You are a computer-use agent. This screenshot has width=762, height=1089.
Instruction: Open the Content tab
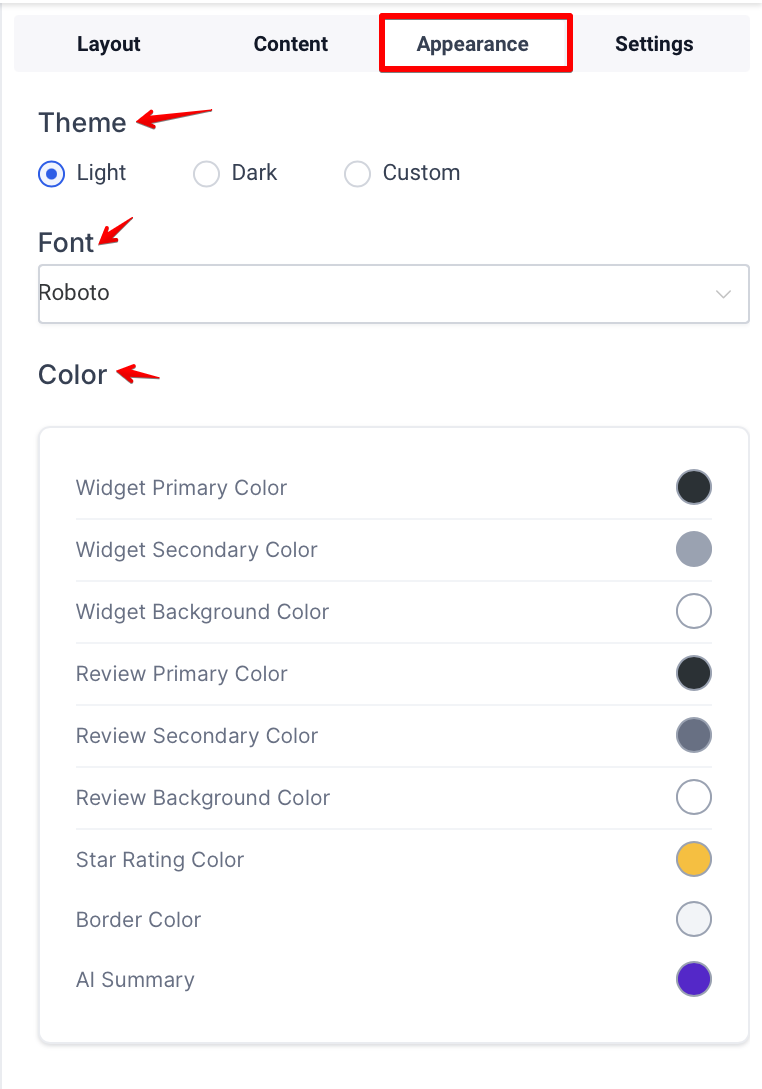point(291,44)
